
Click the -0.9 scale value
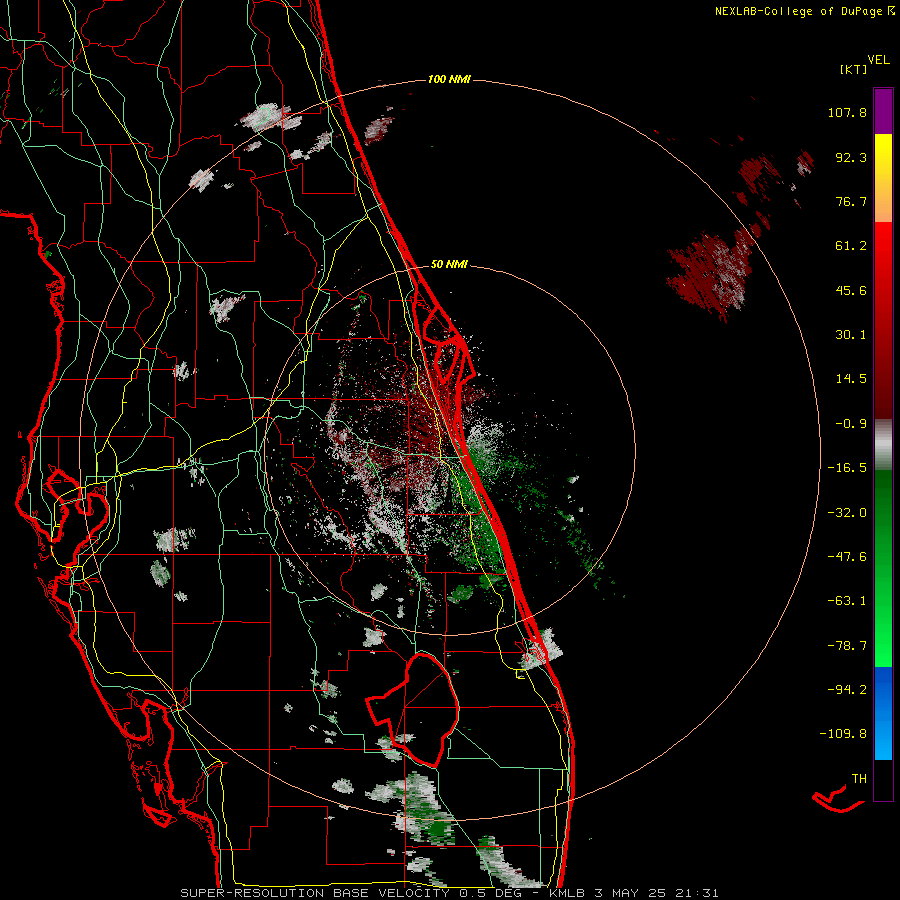click(x=851, y=424)
